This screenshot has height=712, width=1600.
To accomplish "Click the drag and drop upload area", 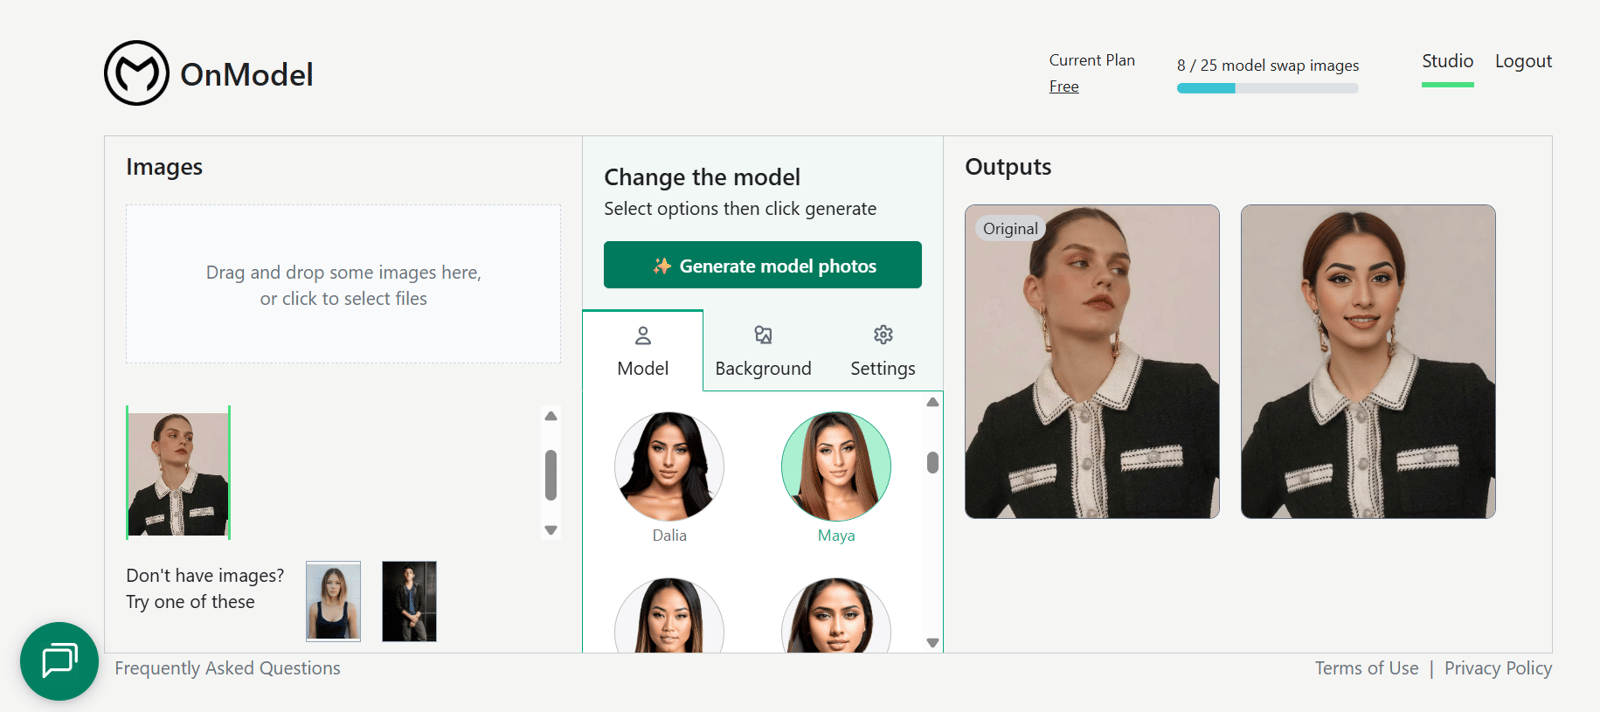I will pyautogui.click(x=343, y=284).
